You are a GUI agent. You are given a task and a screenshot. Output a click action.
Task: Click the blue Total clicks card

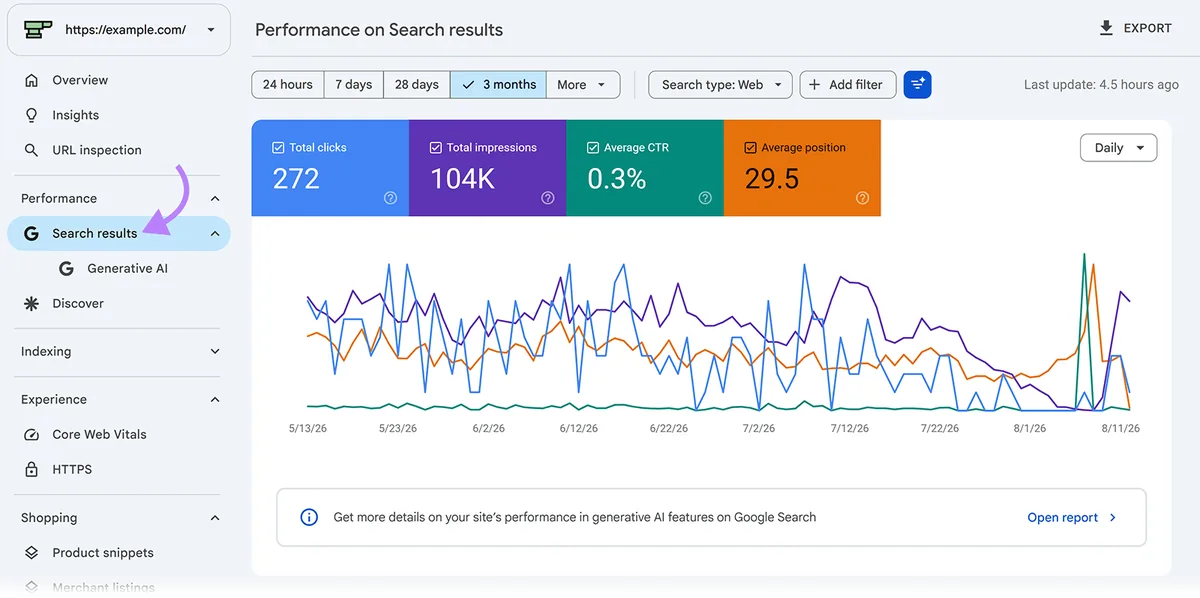click(x=330, y=168)
